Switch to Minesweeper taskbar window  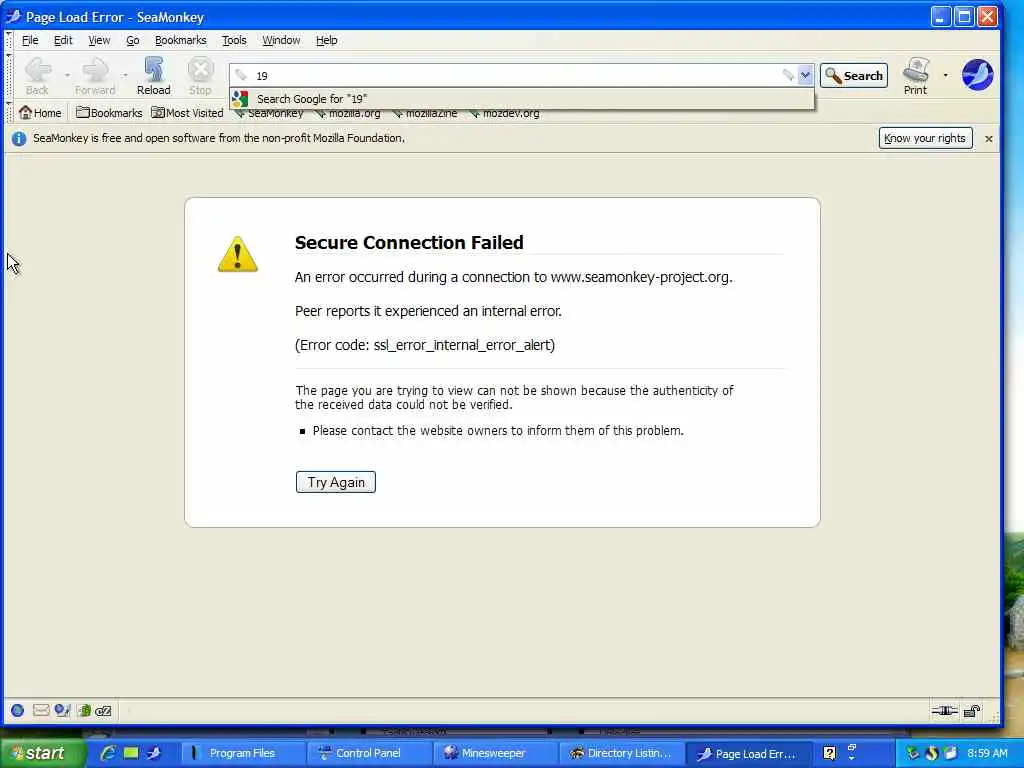tap(495, 753)
